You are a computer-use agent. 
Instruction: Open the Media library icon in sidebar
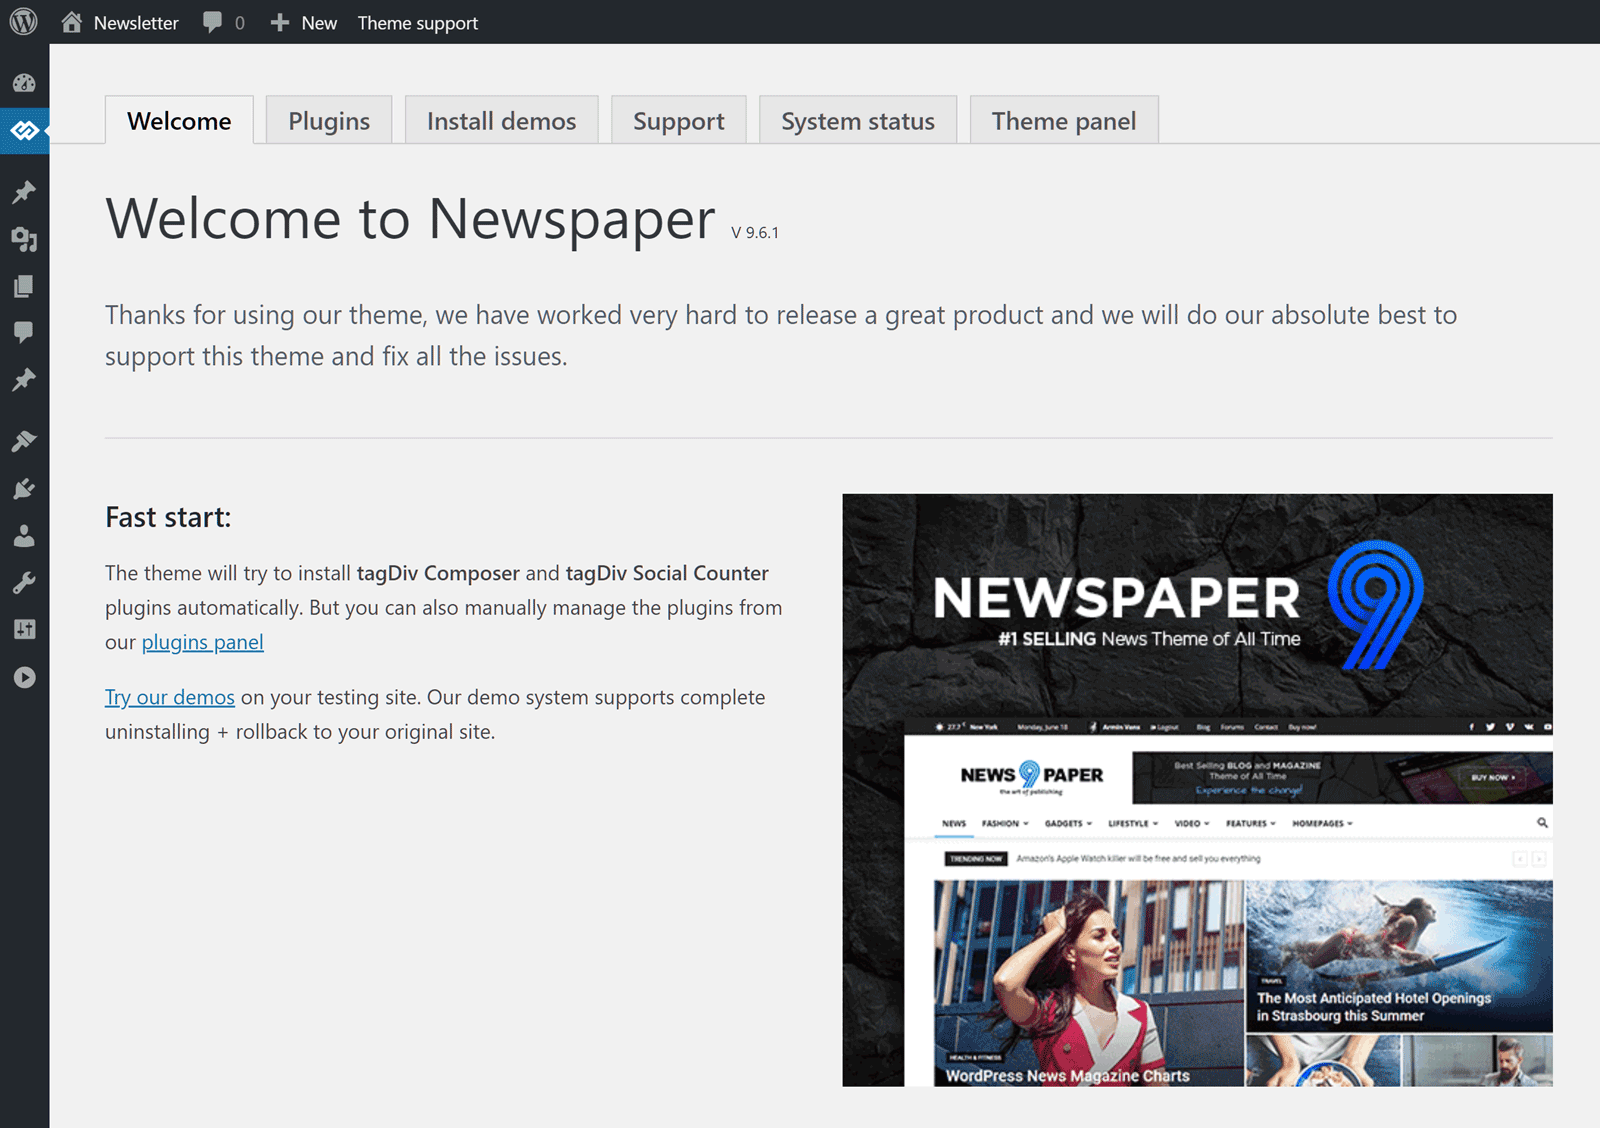[x=24, y=239]
